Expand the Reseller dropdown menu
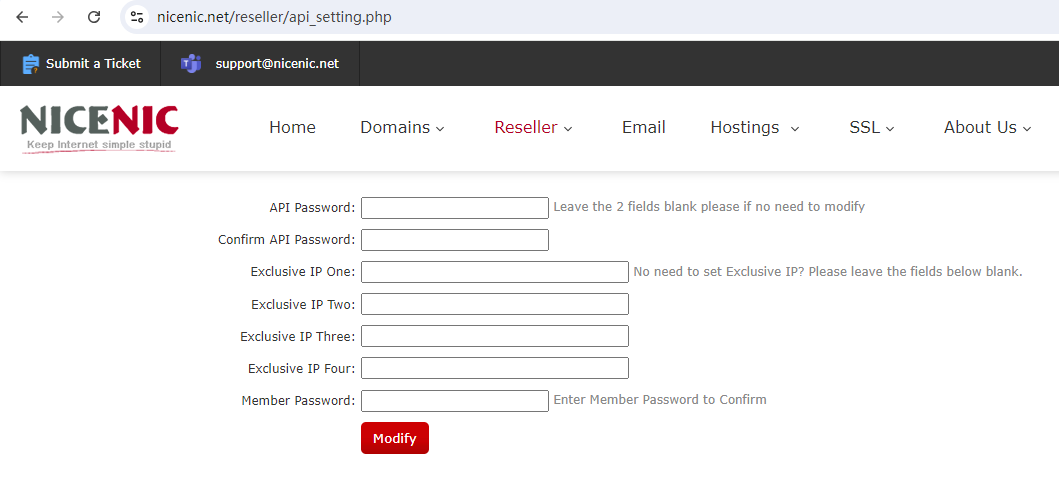The width and height of the screenshot is (1059, 481). click(534, 128)
